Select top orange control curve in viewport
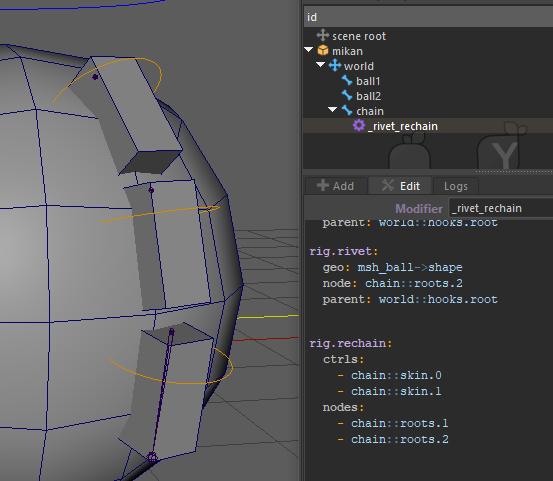 coord(107,80)
